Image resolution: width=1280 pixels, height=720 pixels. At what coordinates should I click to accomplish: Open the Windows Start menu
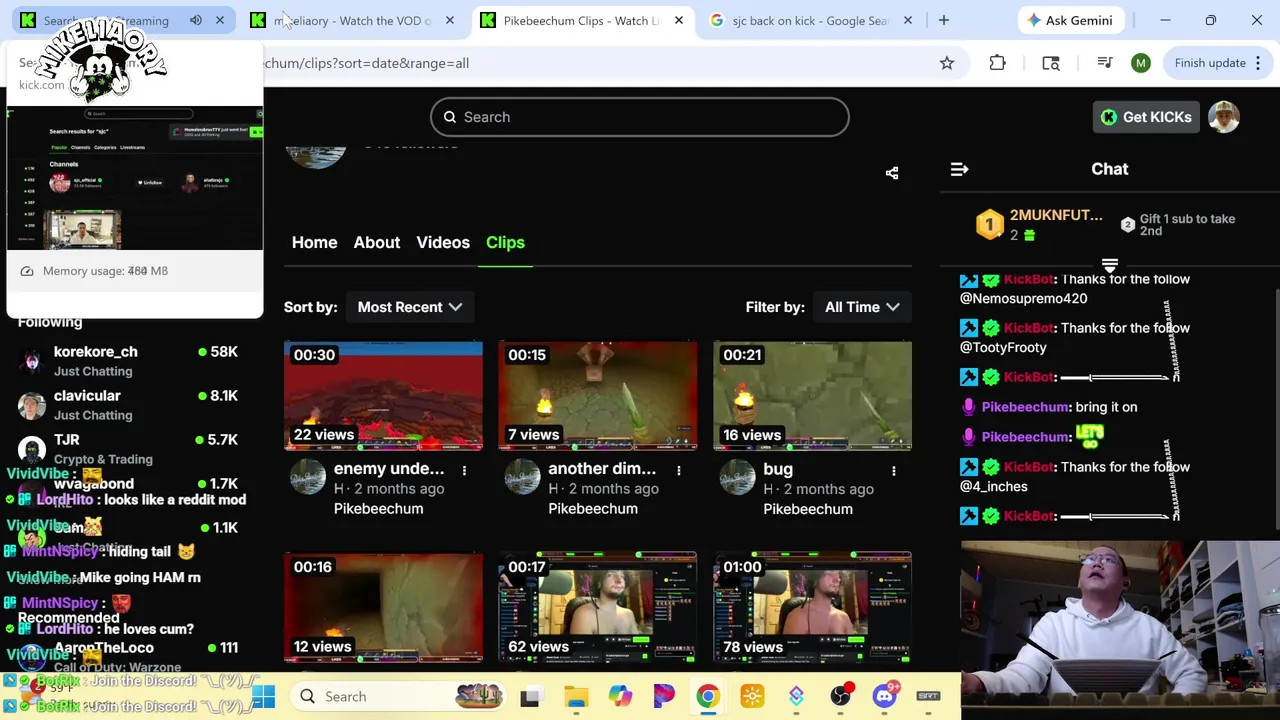click(x=263, y=696)
